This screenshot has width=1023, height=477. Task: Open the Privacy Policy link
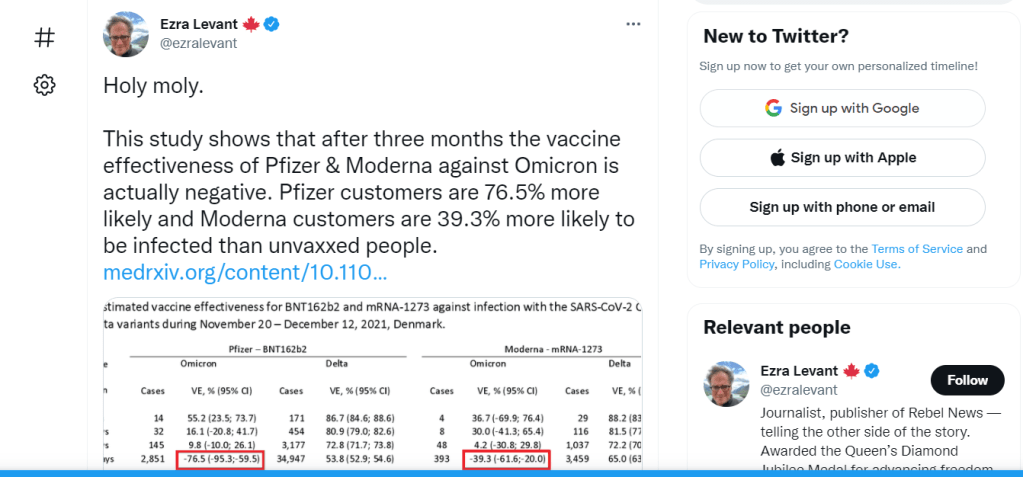point(736,264)
